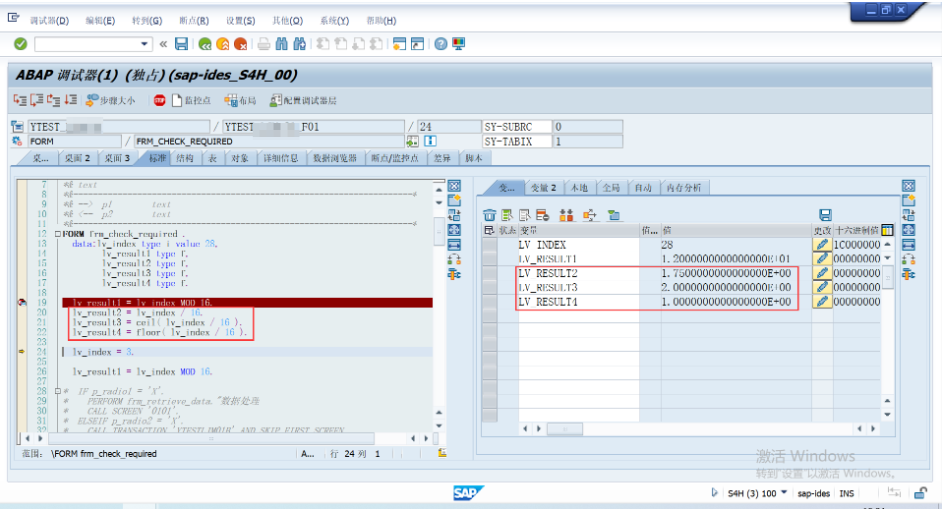Click the blue Help question mark icon
Viewport: 945px width, 509px height.
(441, 44)
